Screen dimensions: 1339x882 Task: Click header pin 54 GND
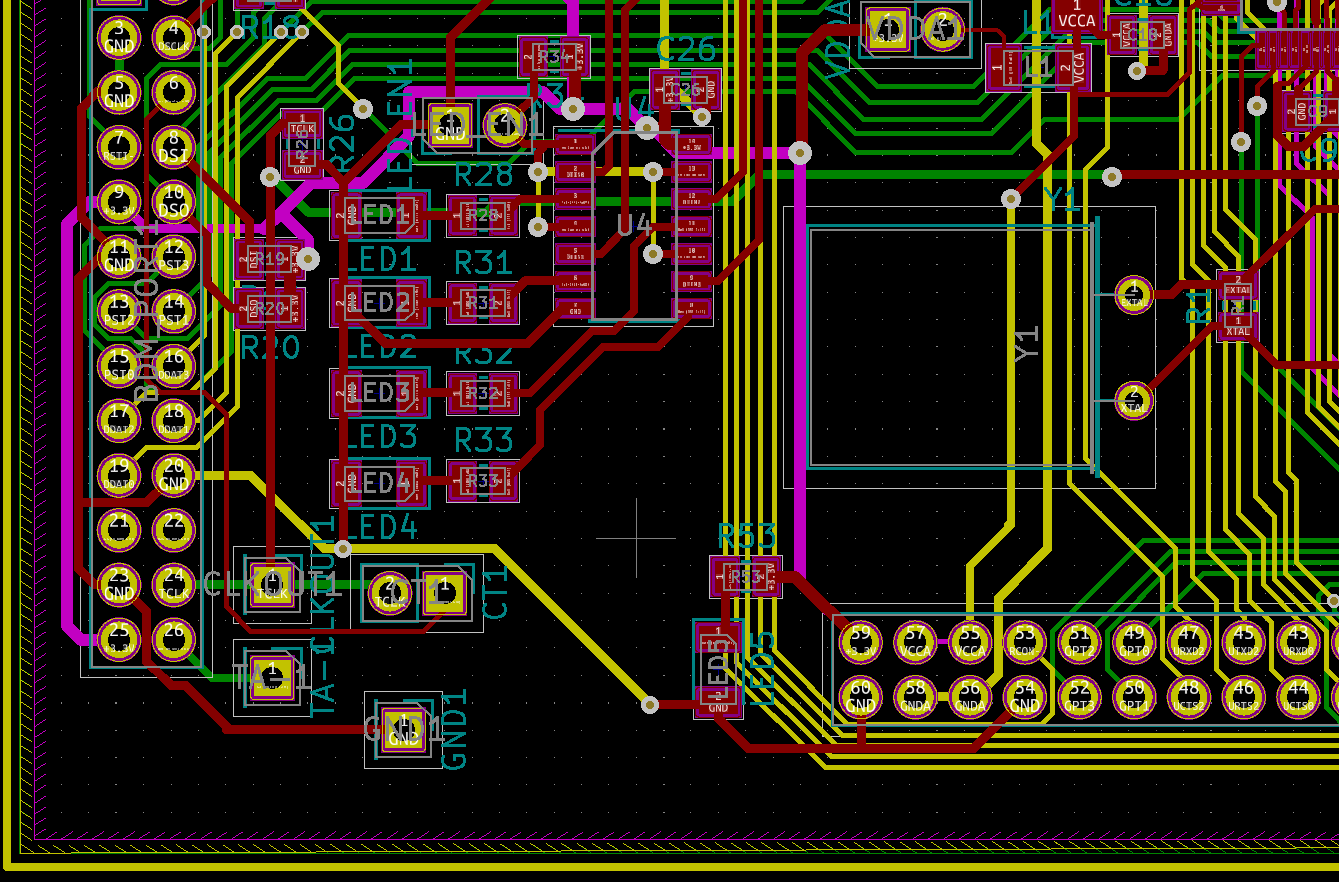pyautogui.click(x=1024, y=696)
